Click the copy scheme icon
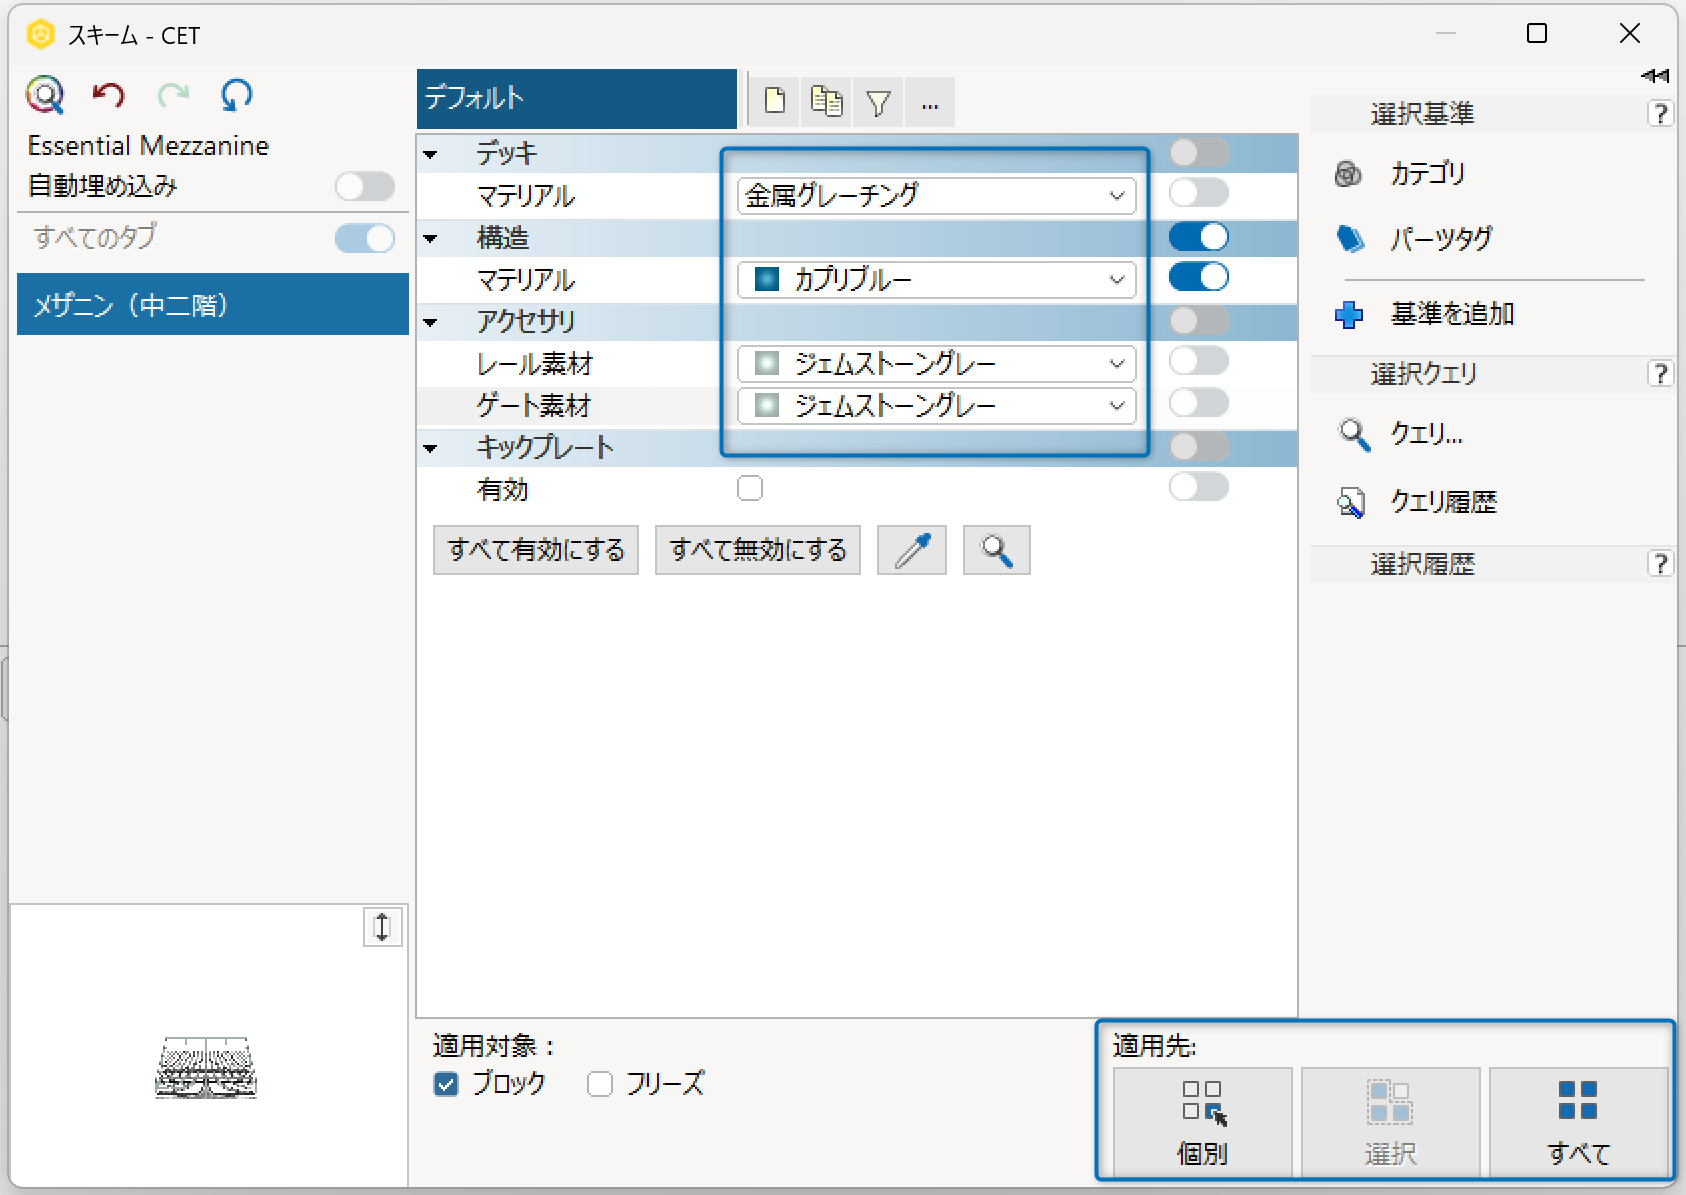This screenshot has height=1195, width=1686. (827, 101)
